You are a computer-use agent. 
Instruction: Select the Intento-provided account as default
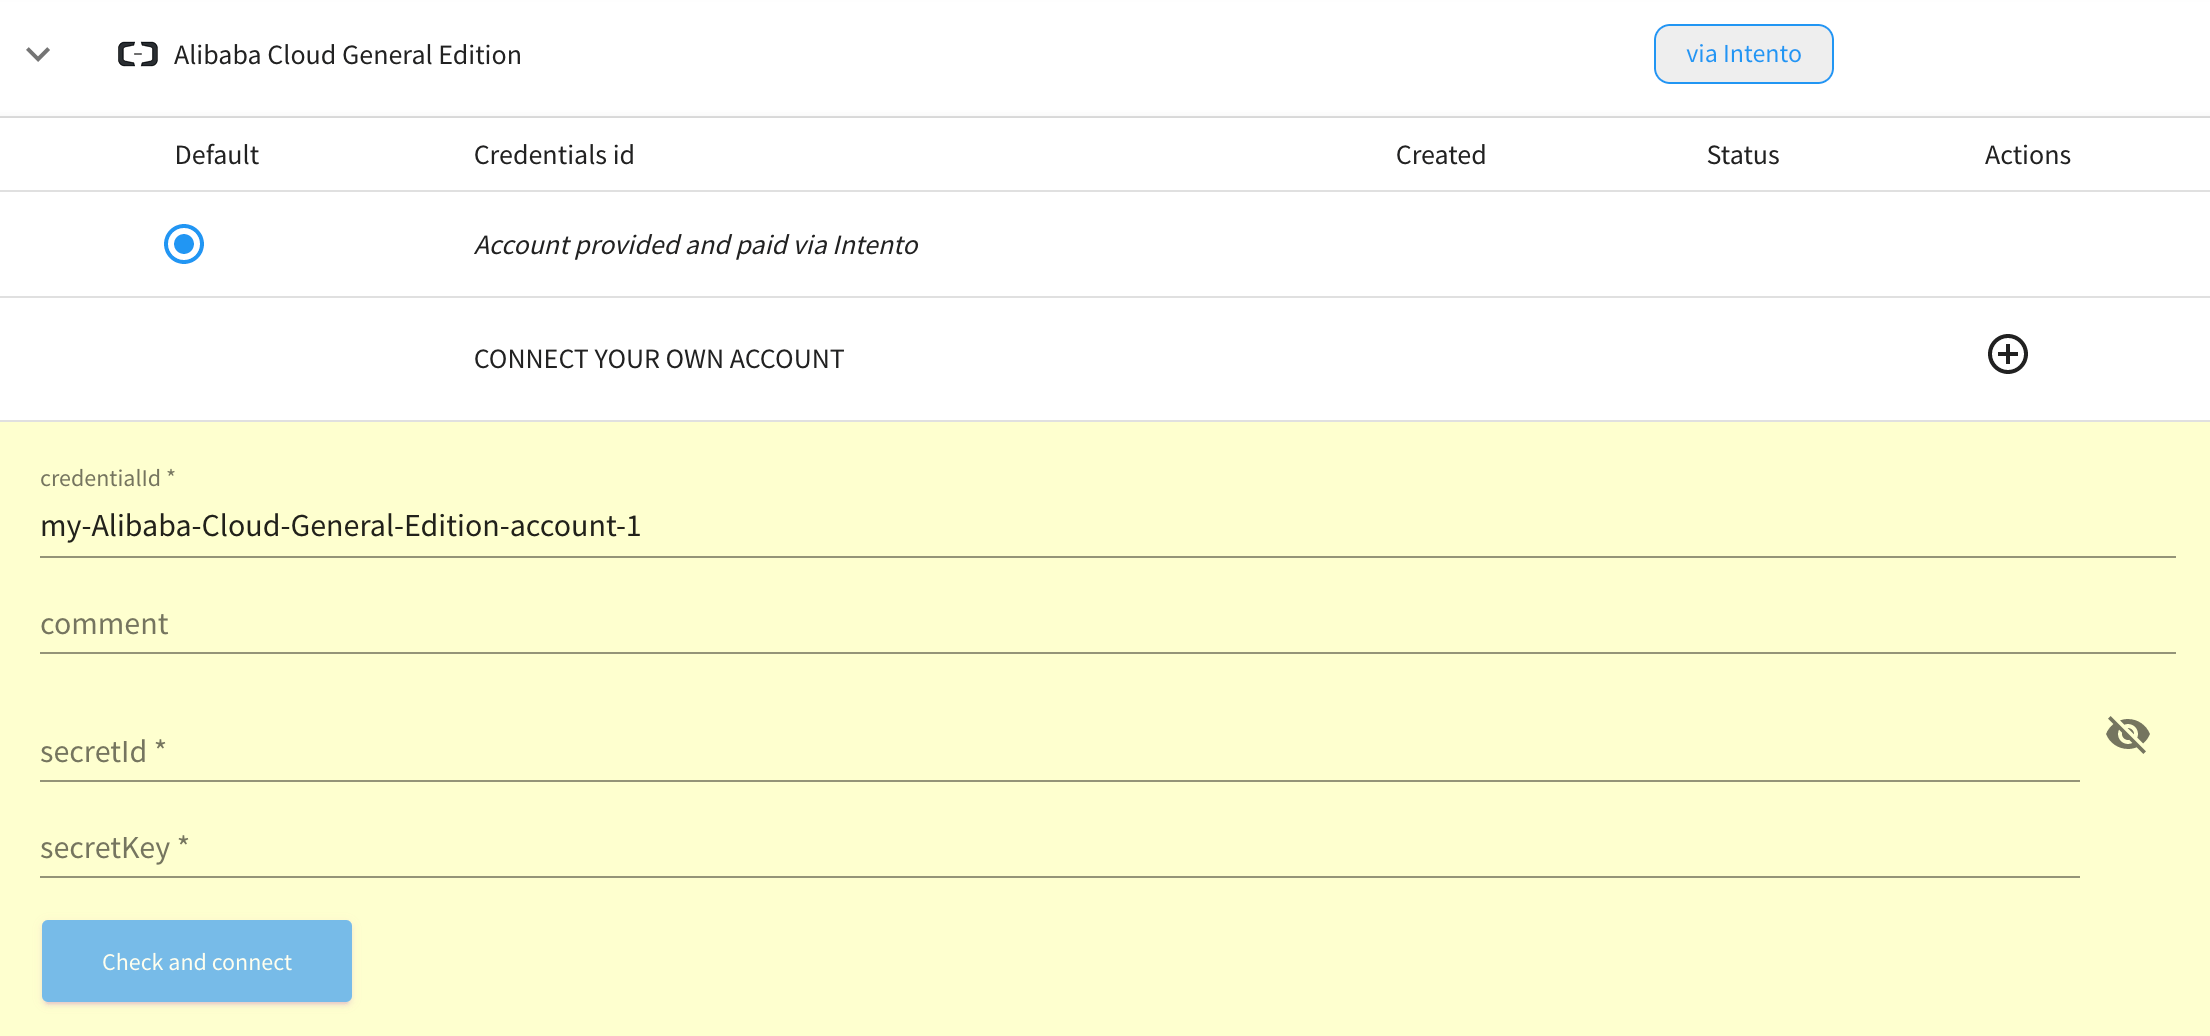tap(184, 244)
